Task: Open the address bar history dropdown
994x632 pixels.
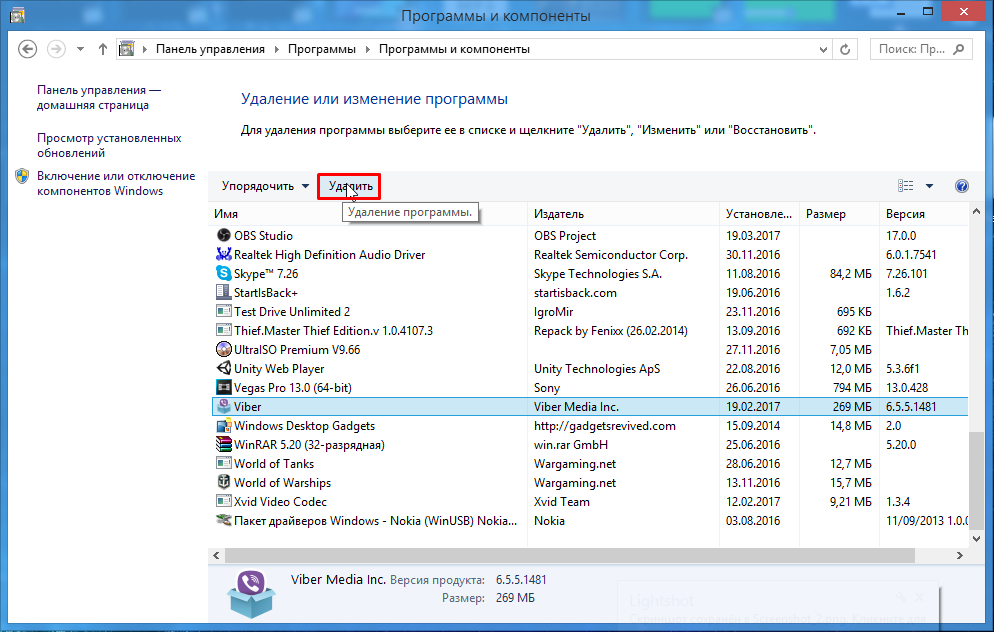Action: click(822, 49)
